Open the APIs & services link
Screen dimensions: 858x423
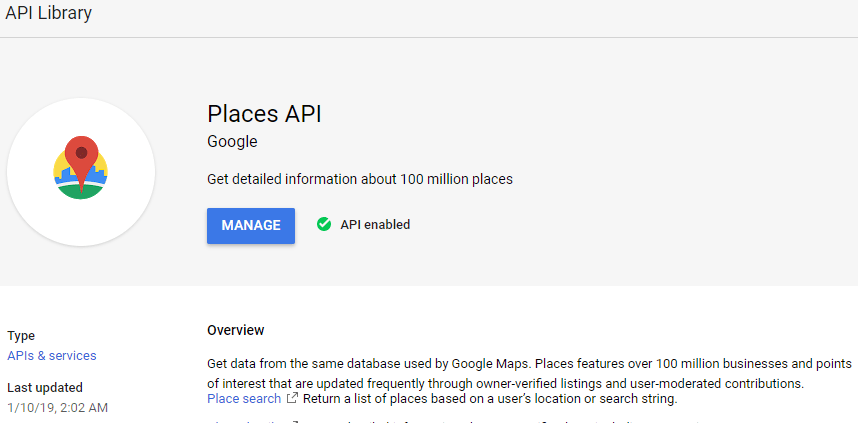[52, 355]
